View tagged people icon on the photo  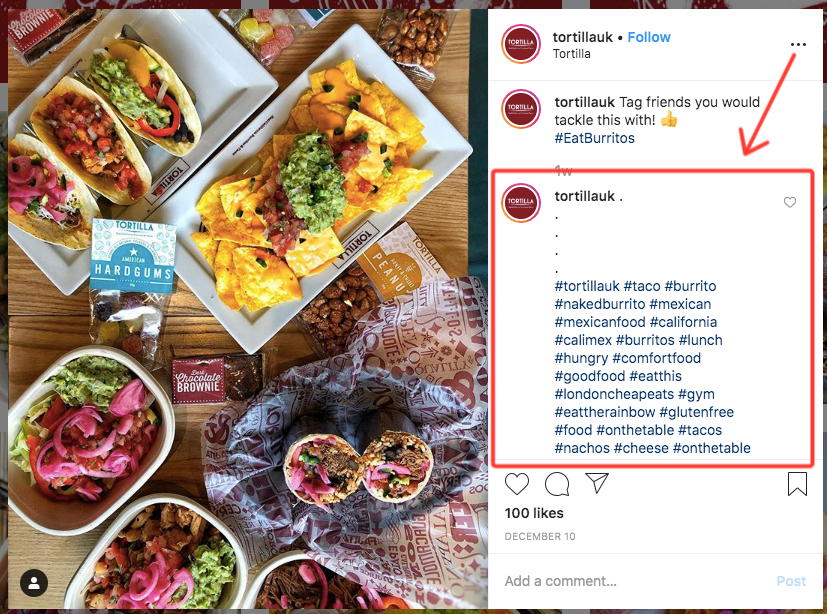(x=34, y=583)
